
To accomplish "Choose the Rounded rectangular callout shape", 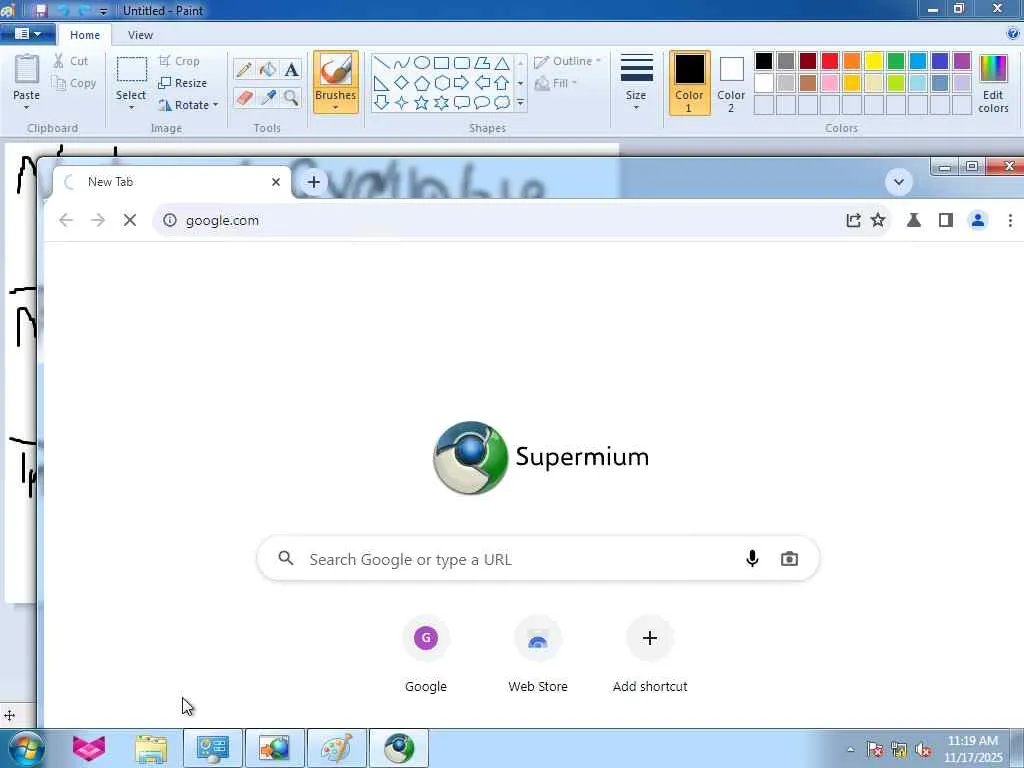I will pos(462,103).
